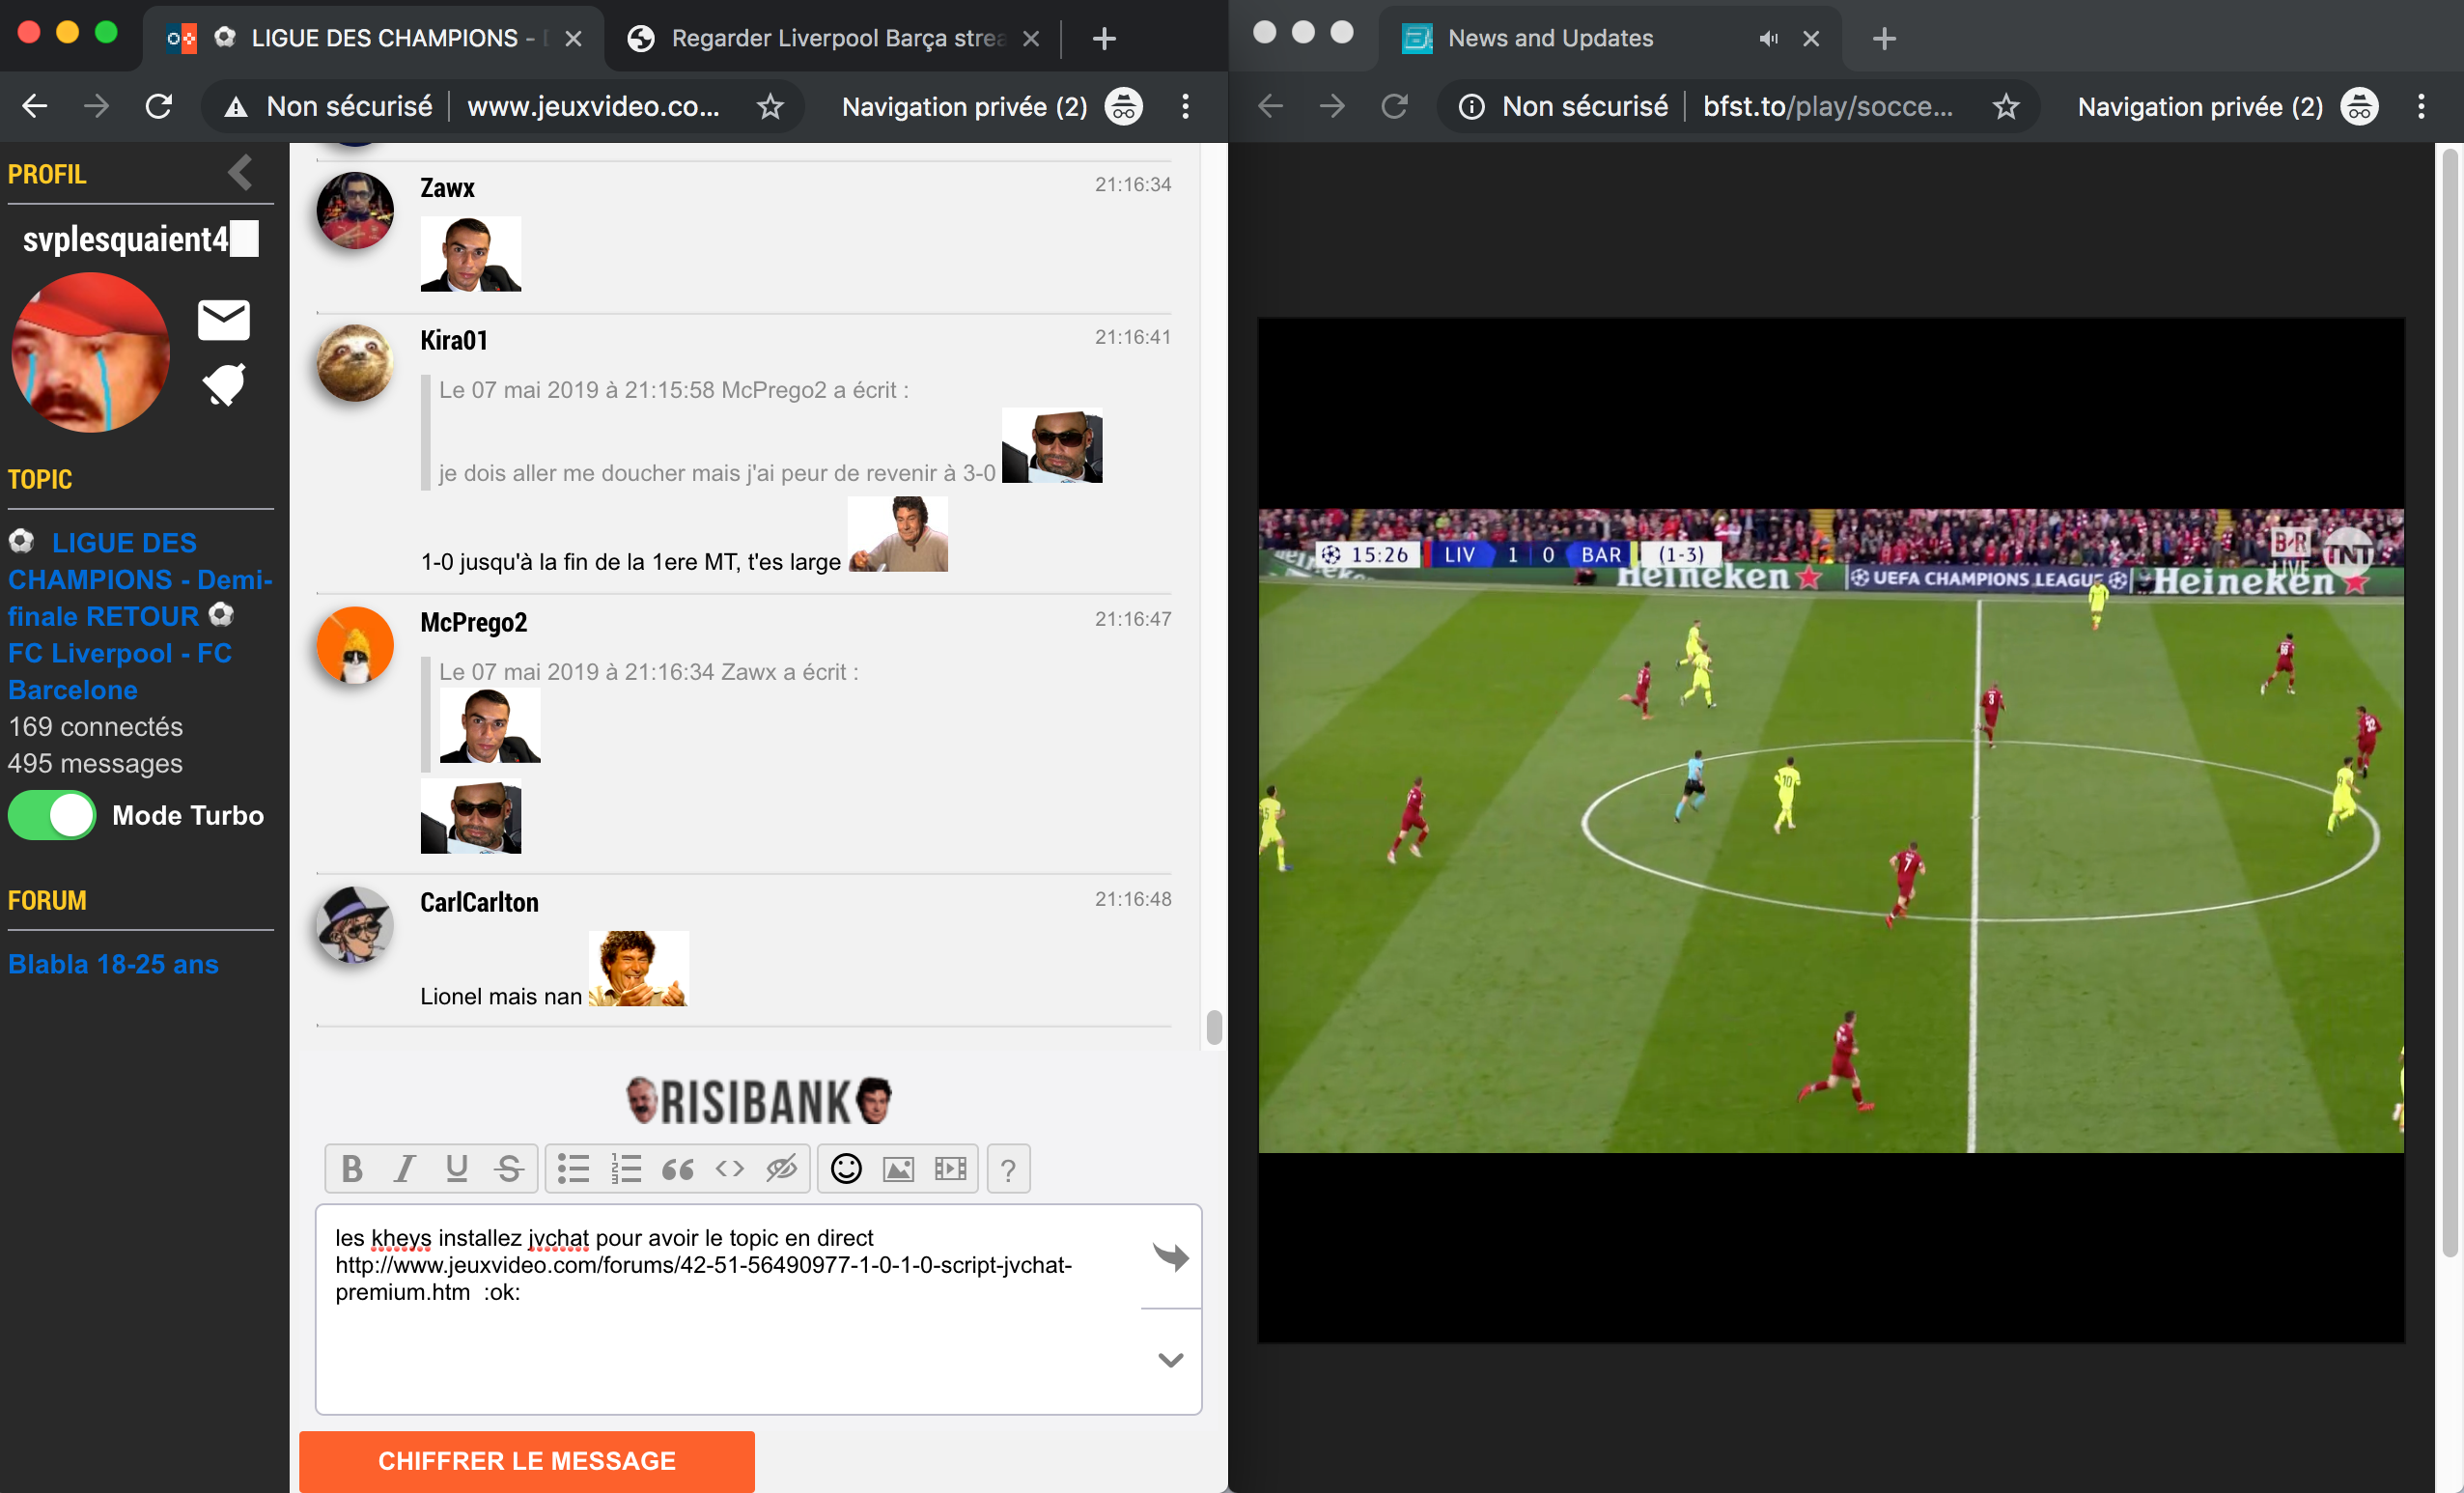
Task: Apply italic formatting in editor toolbar
Action: (x=404, y=1168)
